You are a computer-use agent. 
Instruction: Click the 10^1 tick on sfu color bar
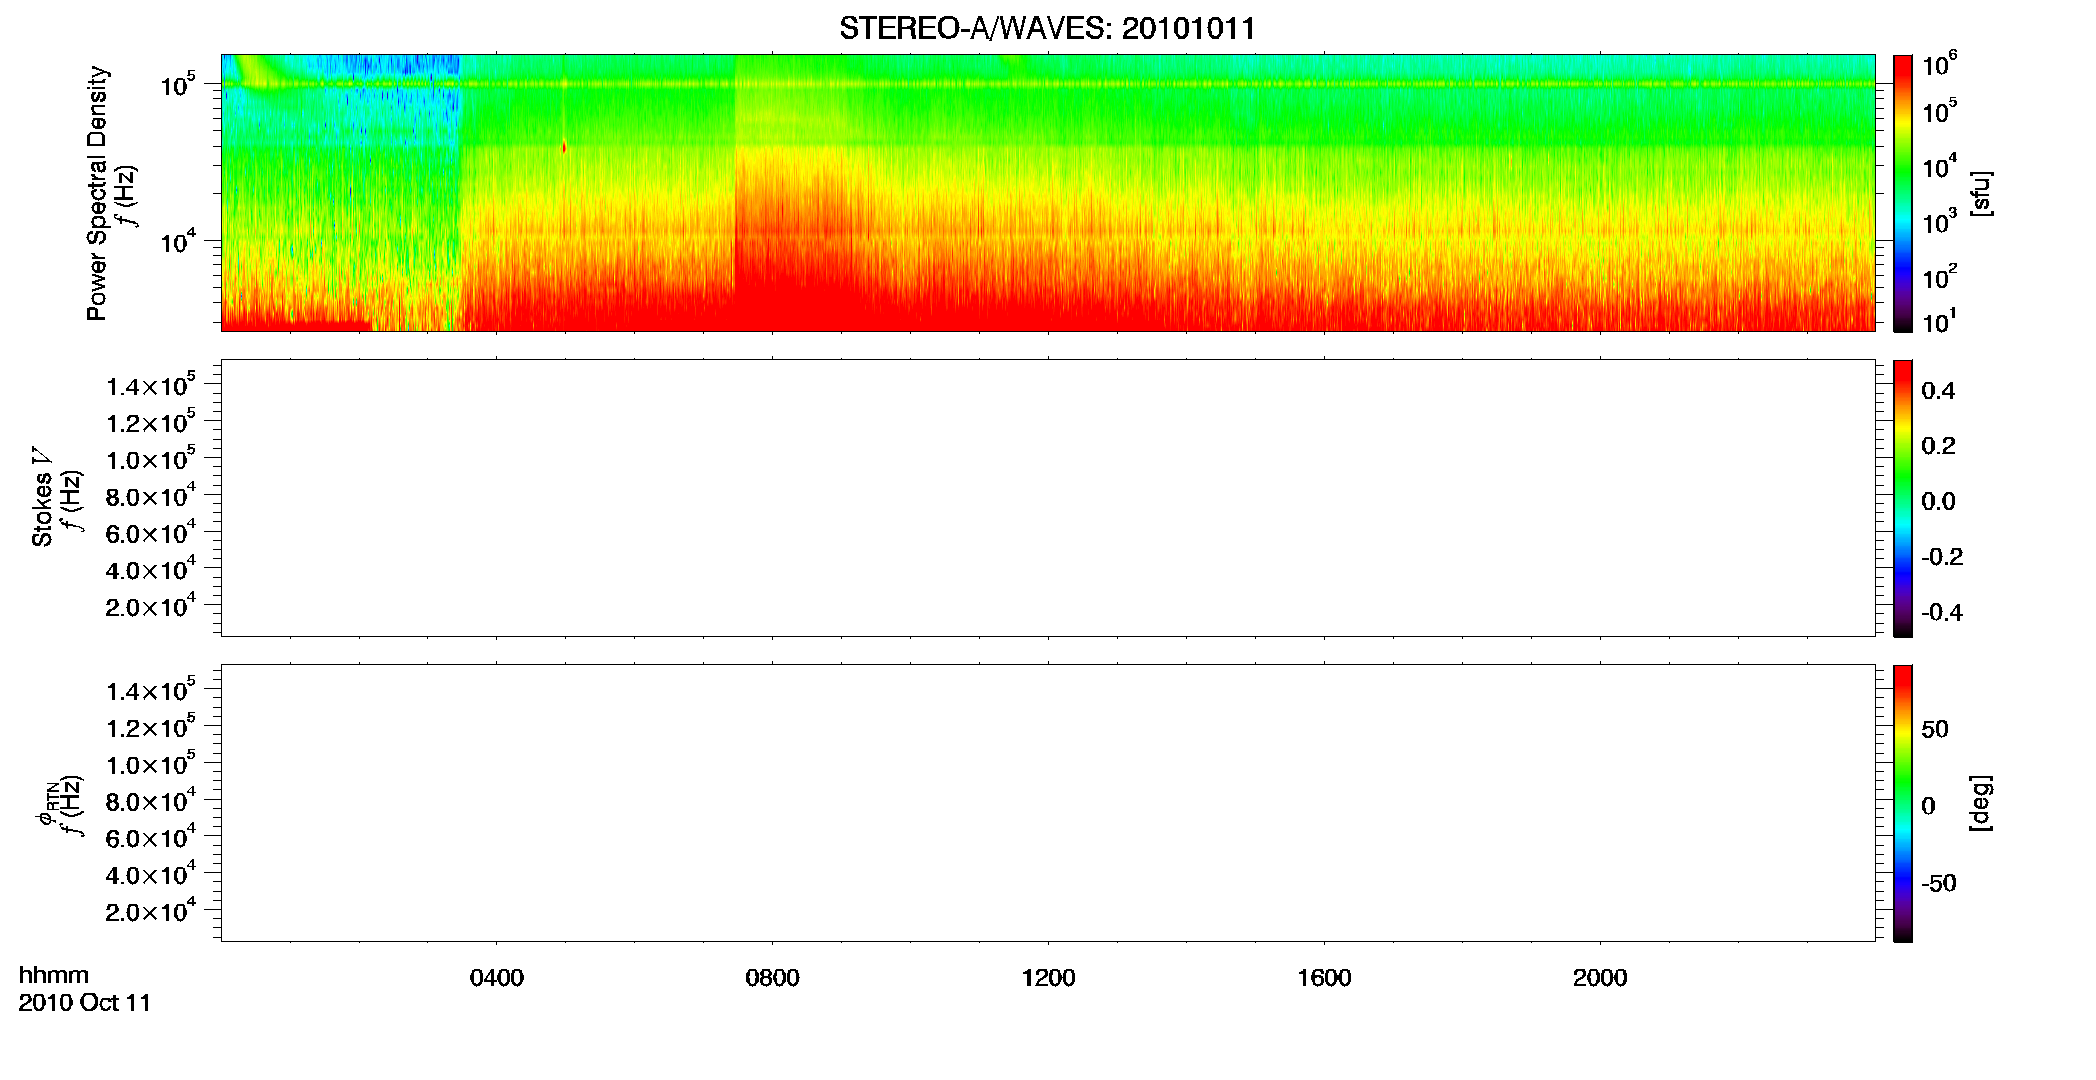tap(1938, 322)
